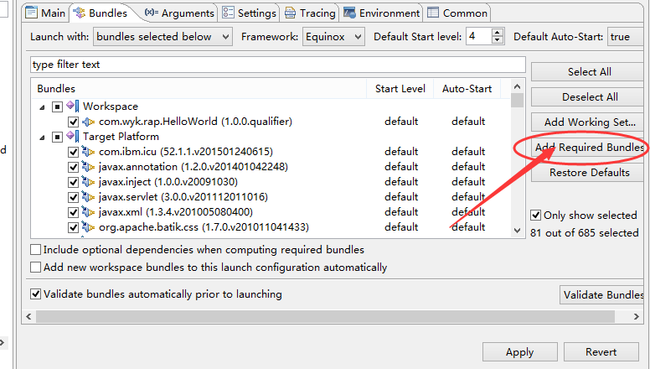Open the Default Auto-Start combo box
The image size is (650, 369).
(x=626, y=37)
